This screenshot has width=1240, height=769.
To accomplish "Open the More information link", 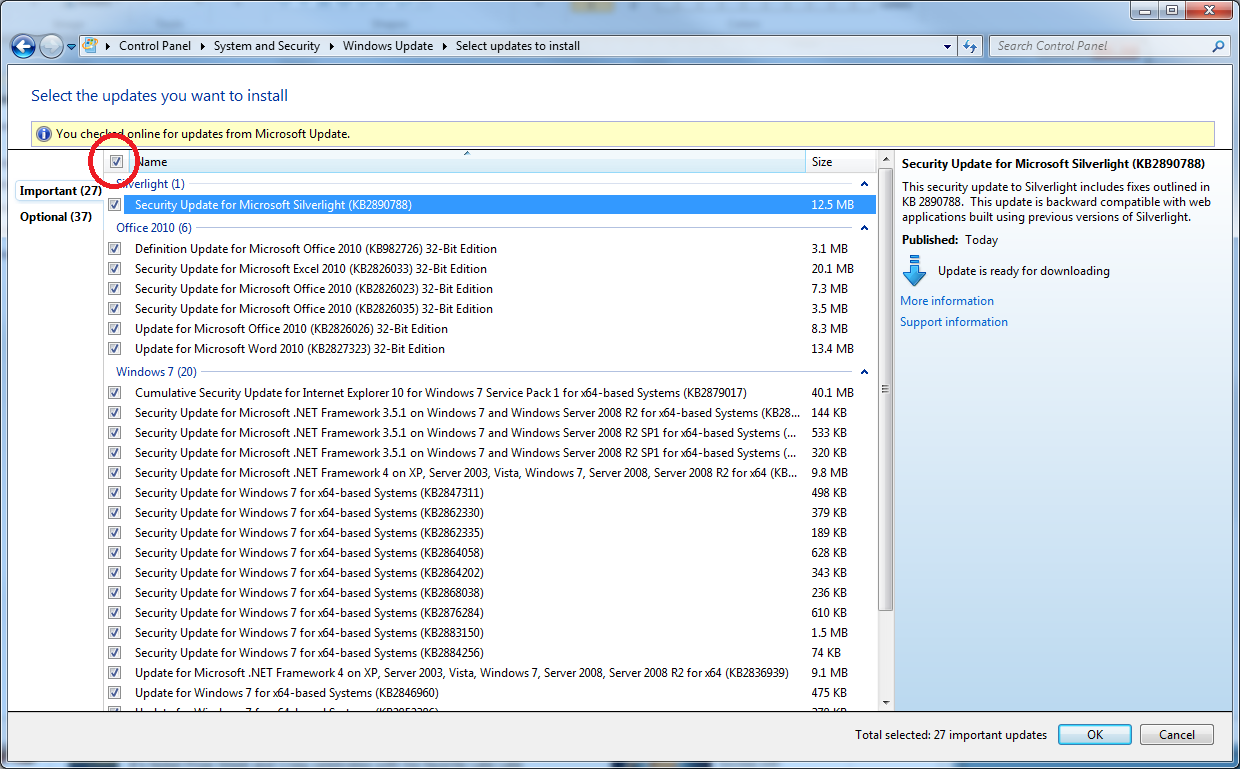I will coord(947,301).
